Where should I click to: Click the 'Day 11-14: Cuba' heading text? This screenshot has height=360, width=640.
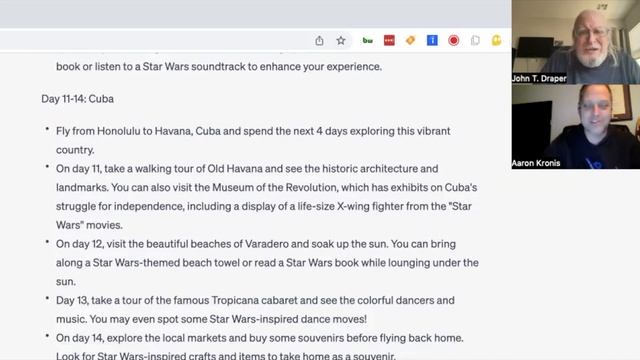[x=78, y=99]
